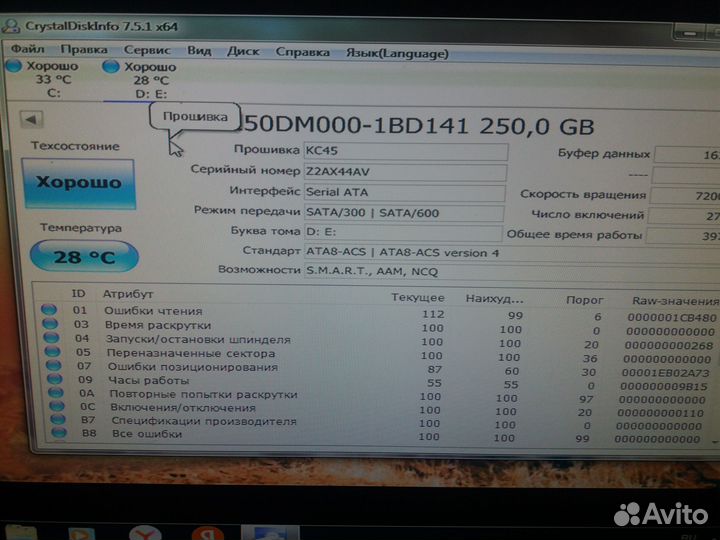This screenshot has height=540, width=720.
Task: Click the Интерфейс field Serial ATA
Action: point(404,192)
